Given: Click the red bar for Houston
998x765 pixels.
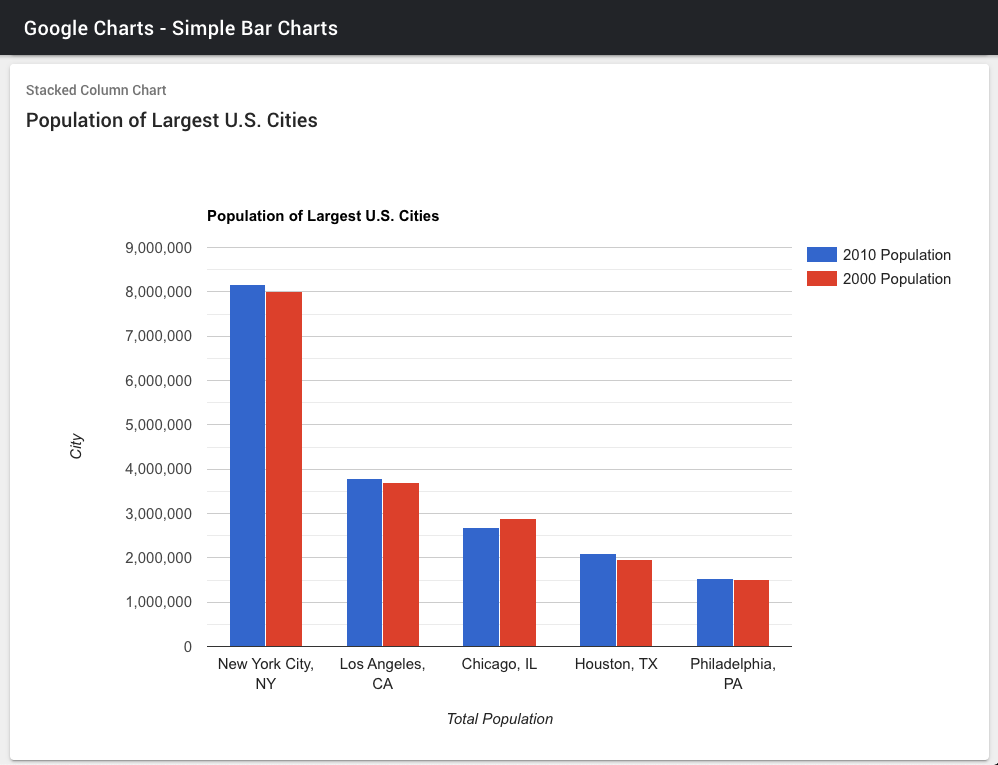Looking at the screenshot, I should click(635, 603).
